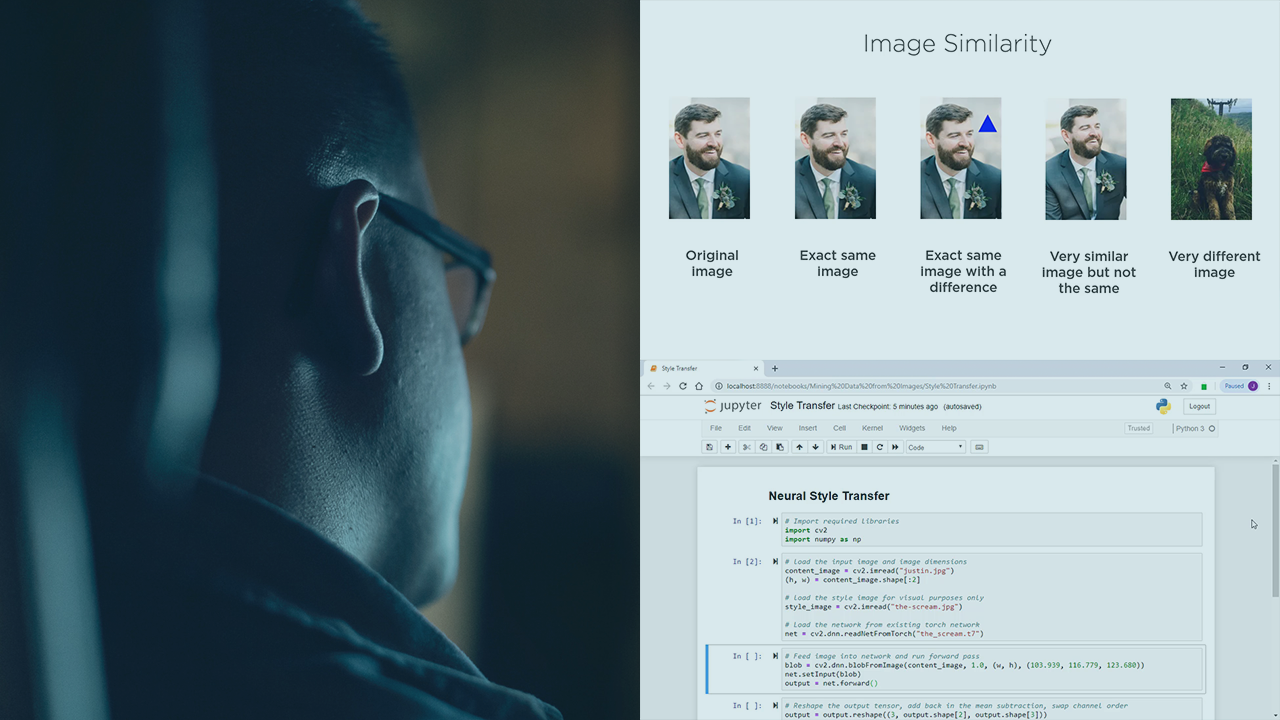The height and width of the screenshot is (720, 1280).
Task: Restart the kernel with the circular arrow
Action: coord(880,447)
